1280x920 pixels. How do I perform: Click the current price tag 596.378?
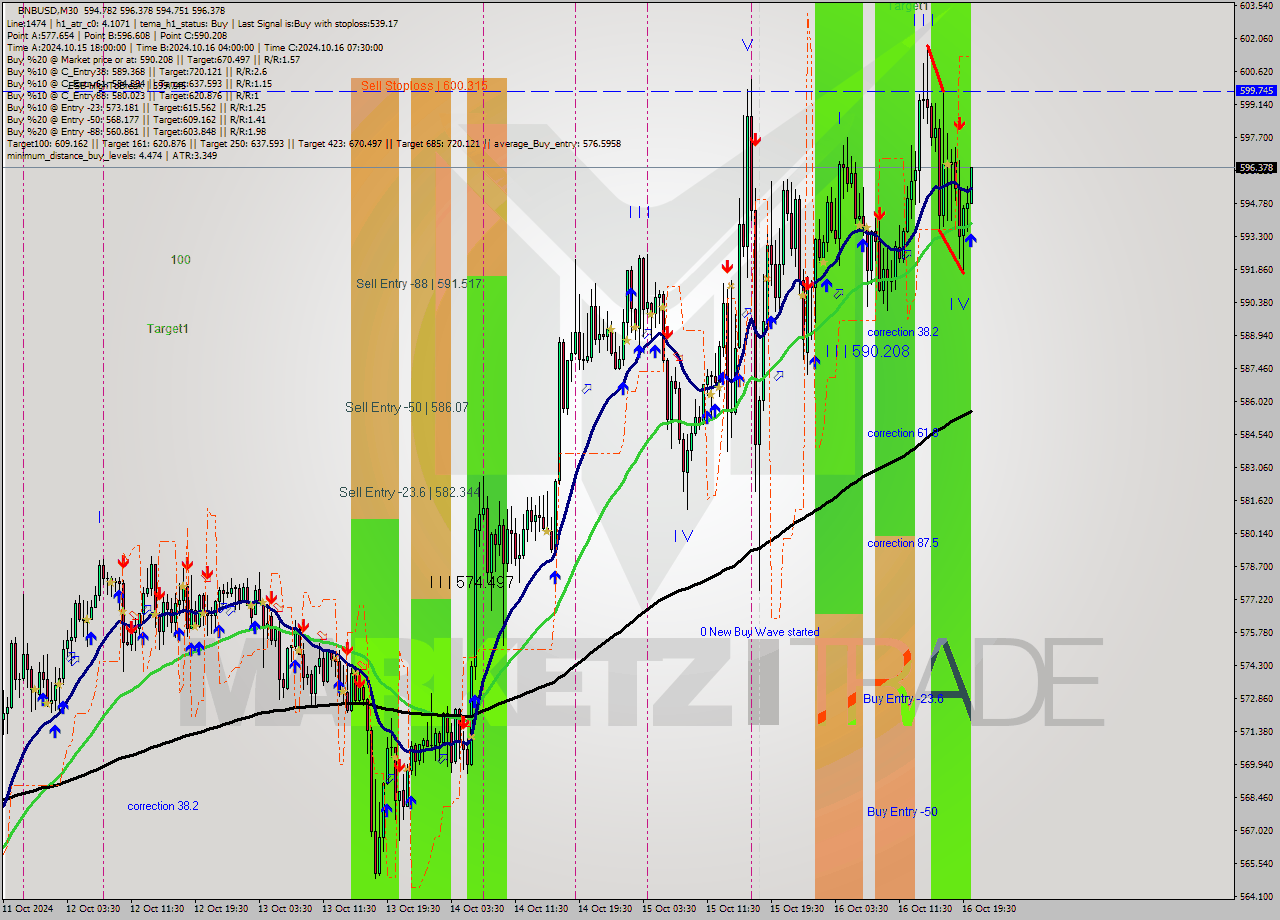1256,168
